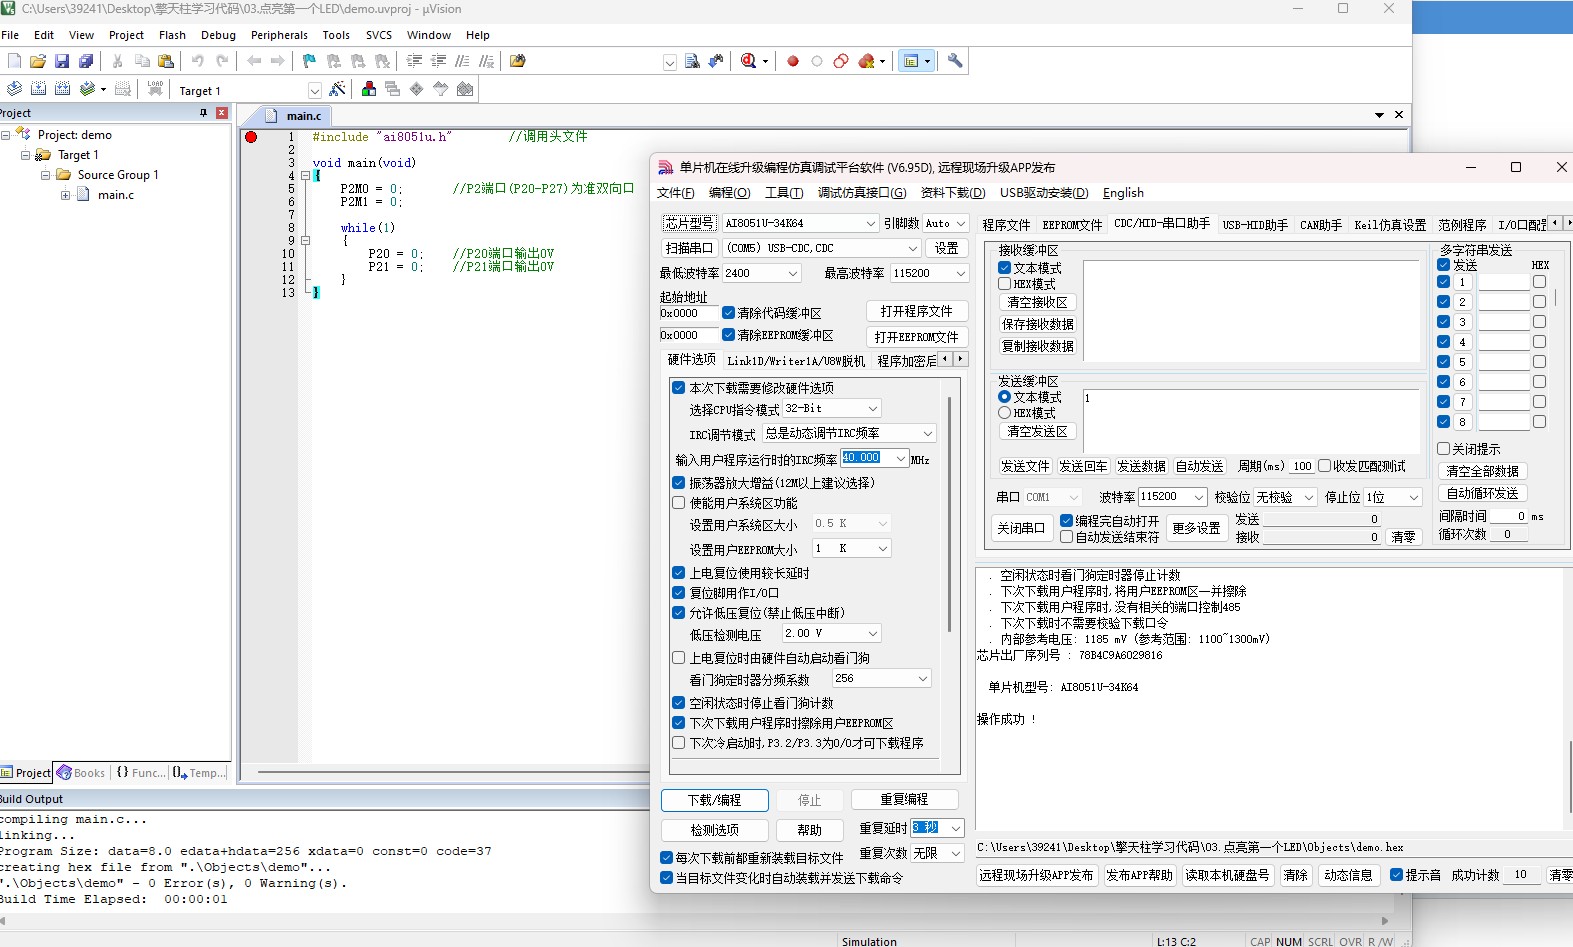
Task: Open the Peripherals menu
Action: point(279,35)
